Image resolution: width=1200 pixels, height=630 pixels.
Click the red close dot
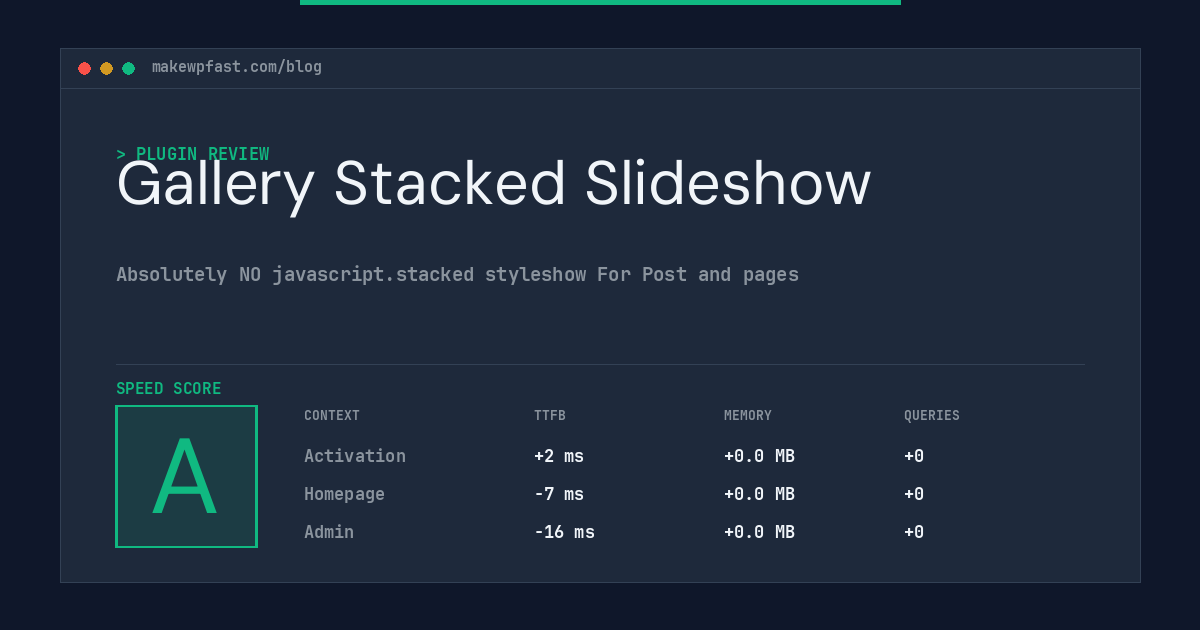84,68
